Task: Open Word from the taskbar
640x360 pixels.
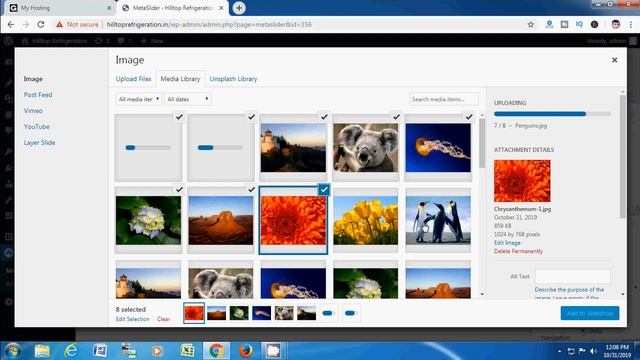Action: tap(100, 351)
